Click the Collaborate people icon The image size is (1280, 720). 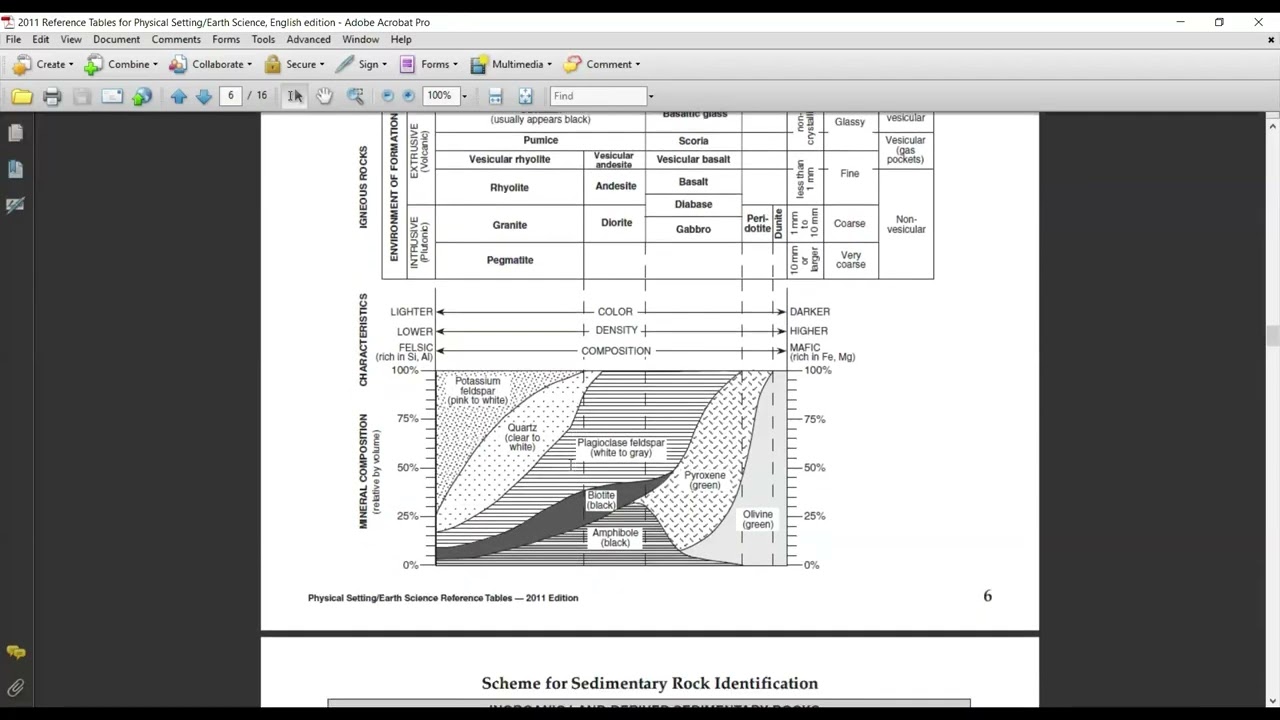tap(178, 64)
